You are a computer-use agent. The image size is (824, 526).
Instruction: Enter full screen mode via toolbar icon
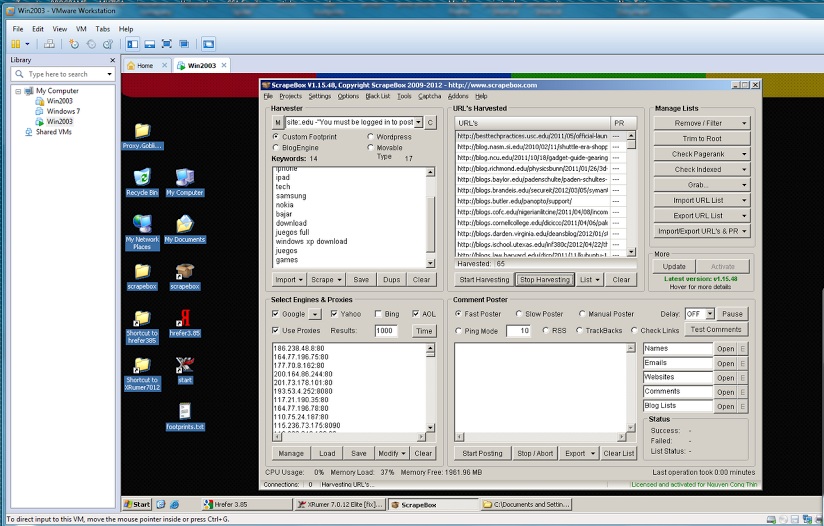(167, 44)
